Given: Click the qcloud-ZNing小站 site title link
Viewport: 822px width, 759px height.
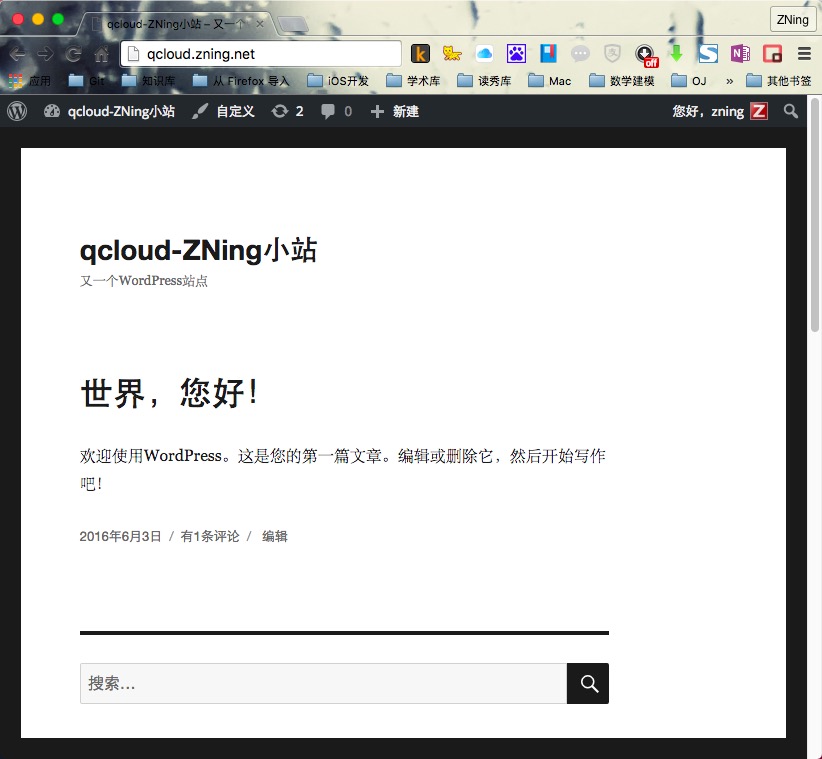Looking at the screenshot, I should [198, 250].
